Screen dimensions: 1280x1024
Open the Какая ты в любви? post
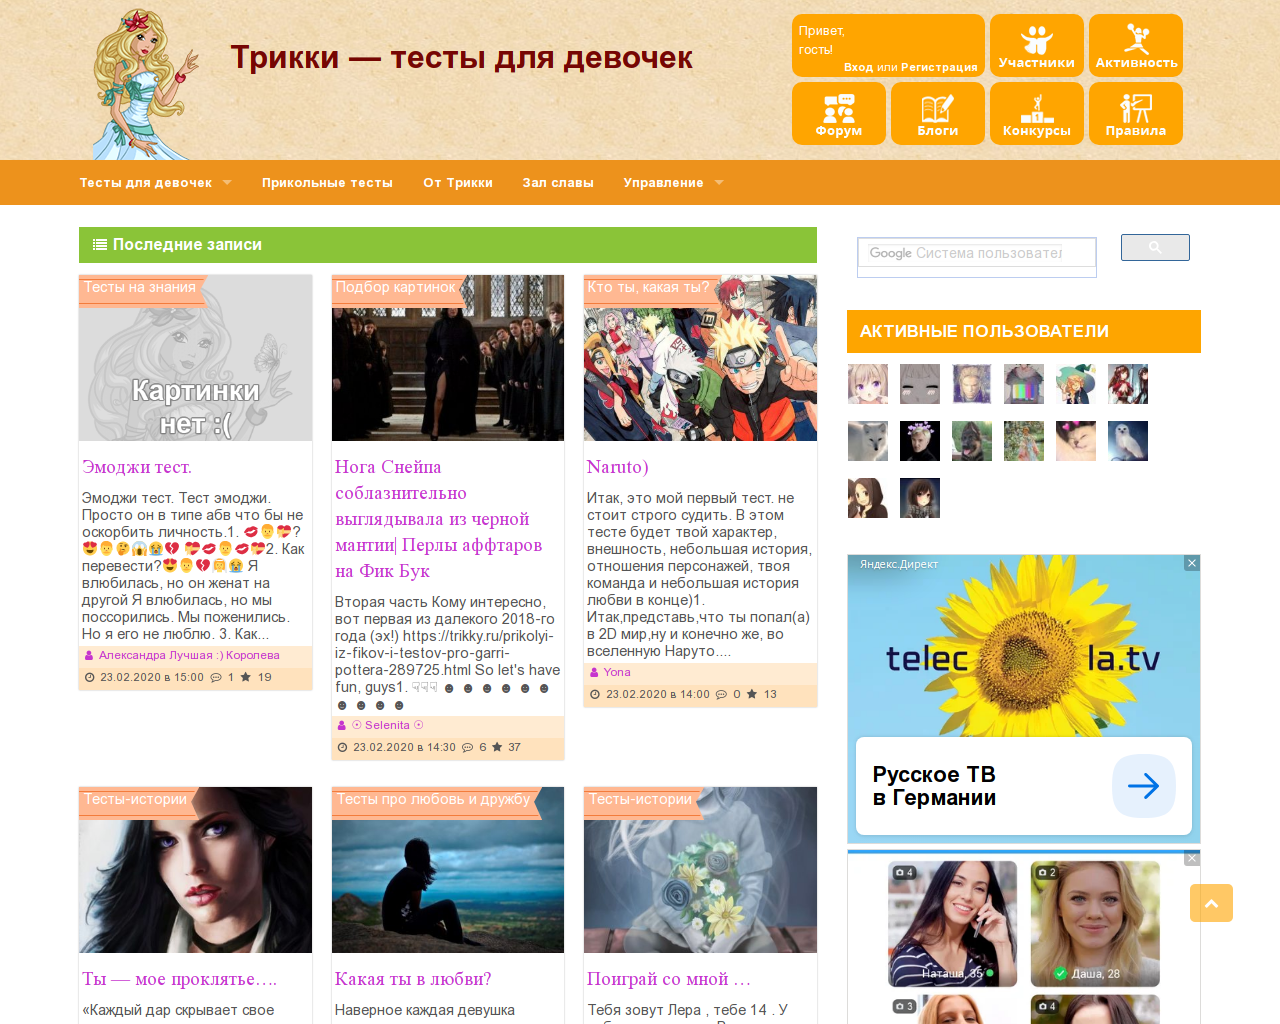[x=413, y=979]
